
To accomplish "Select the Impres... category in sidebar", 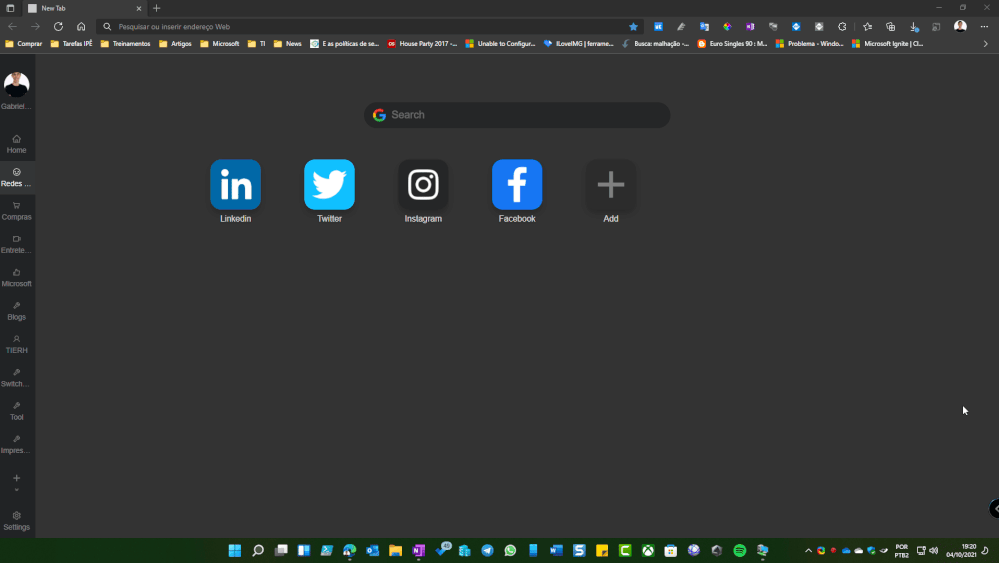I will click(17, 445).
